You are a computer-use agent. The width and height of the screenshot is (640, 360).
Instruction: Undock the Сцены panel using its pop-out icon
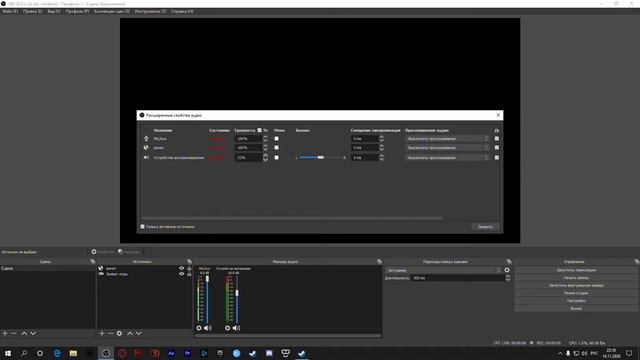click(93, 261)
